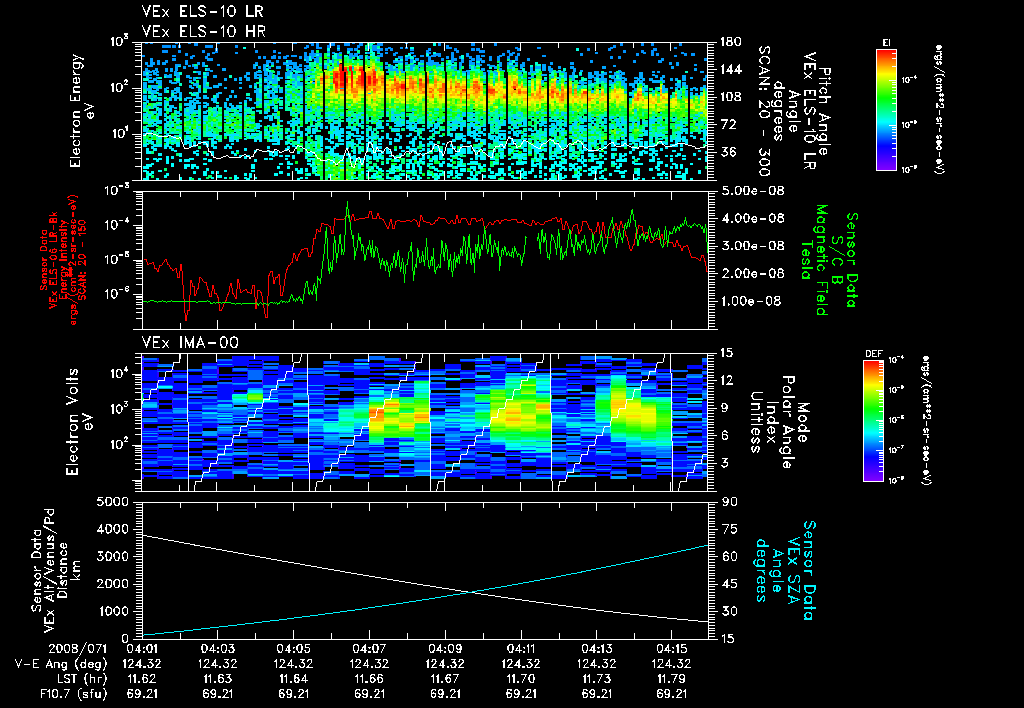Screen dimensions: 1024x708
Task: Click the time tick label '04:15'
Action: 672,649
